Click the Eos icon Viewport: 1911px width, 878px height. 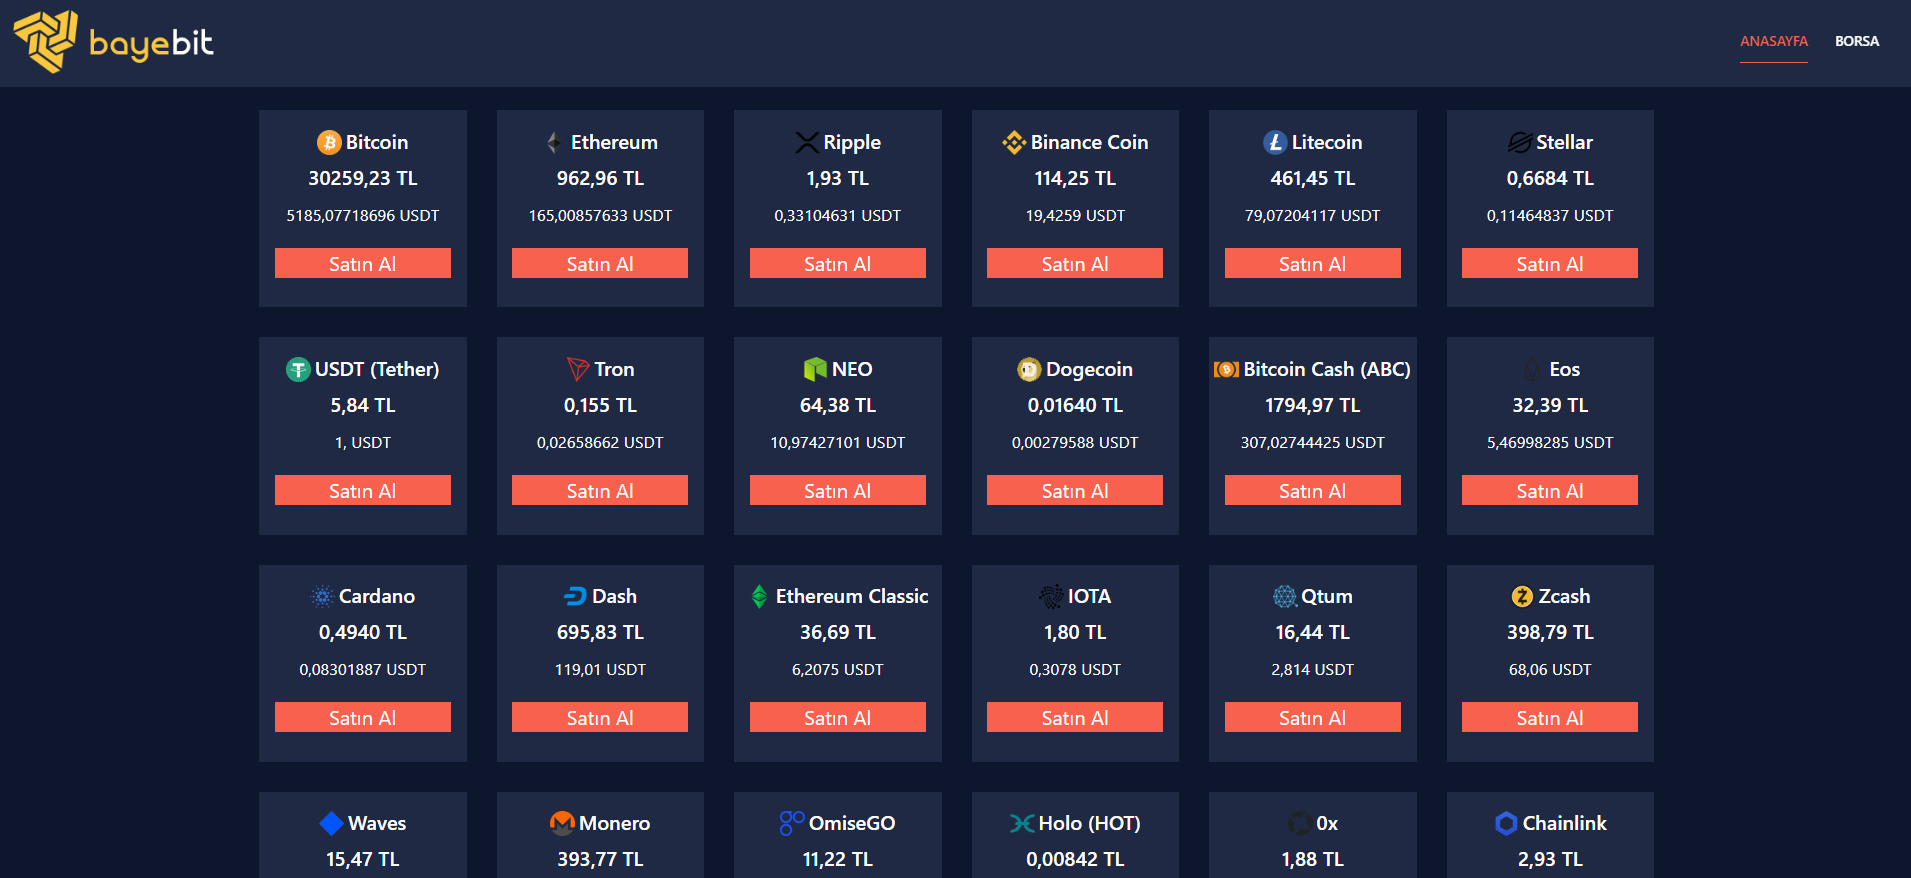click(1533, 370)
